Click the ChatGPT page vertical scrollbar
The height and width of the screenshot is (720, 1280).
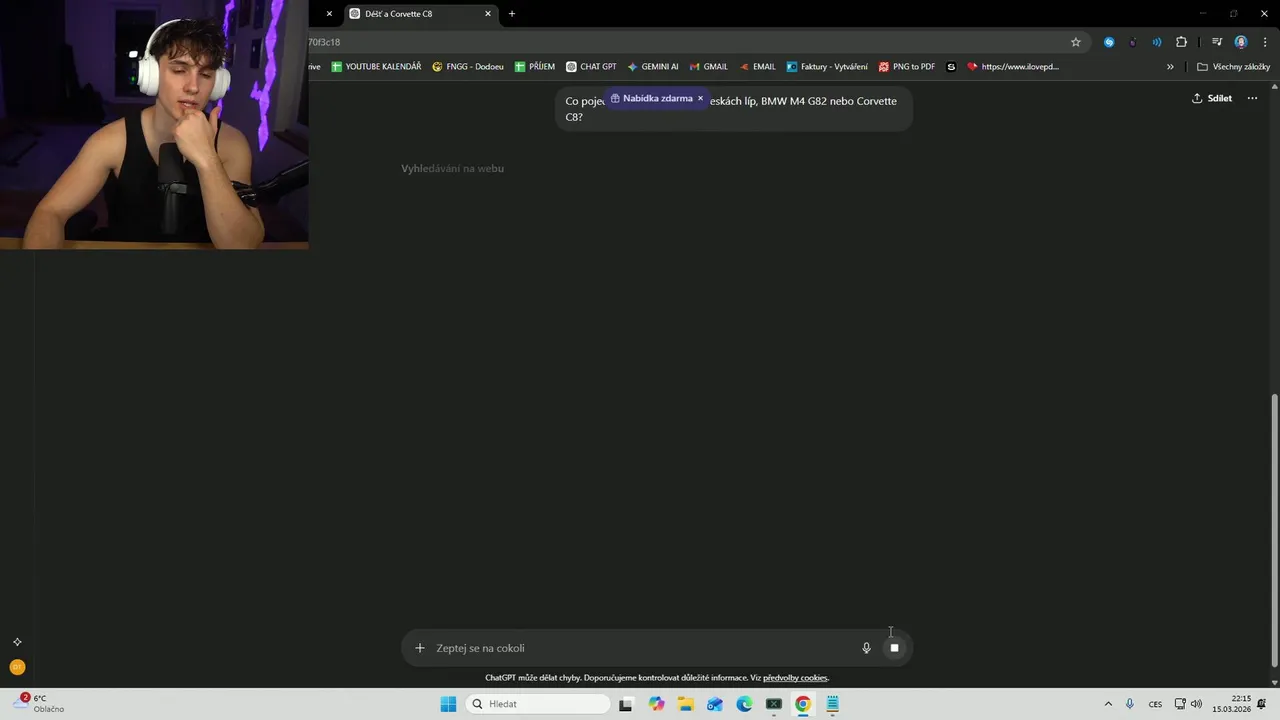[1274, 530]
